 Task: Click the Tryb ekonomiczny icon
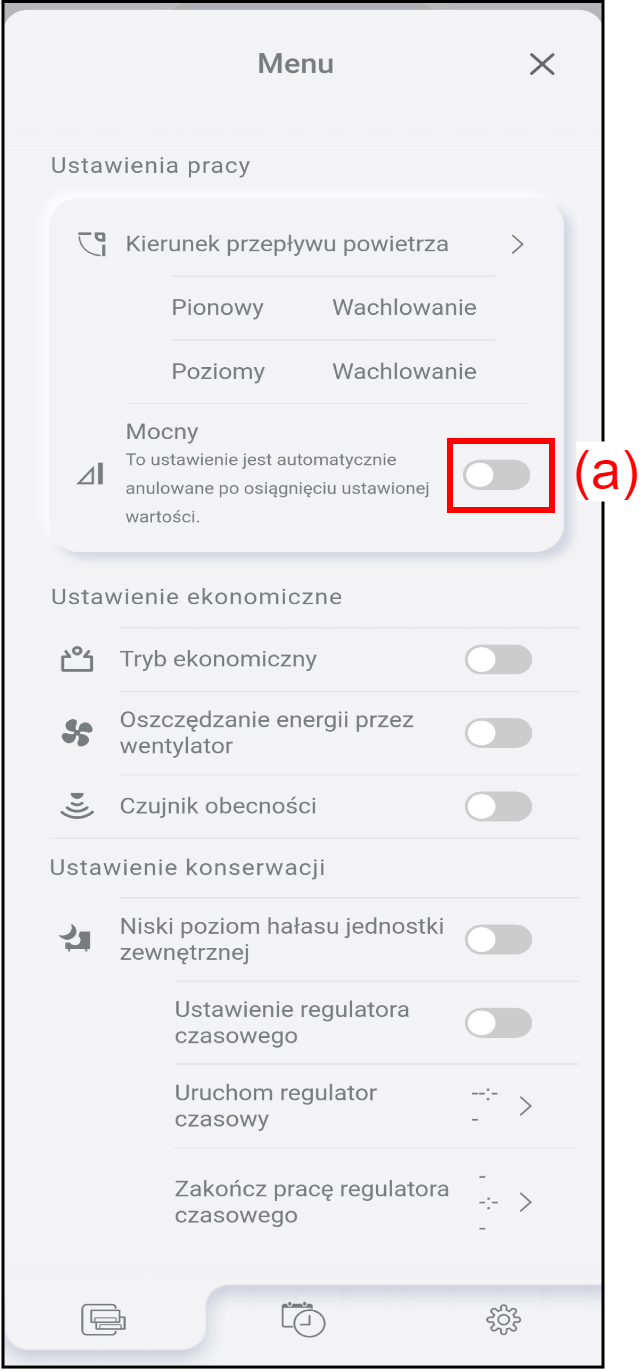point(77,659)
